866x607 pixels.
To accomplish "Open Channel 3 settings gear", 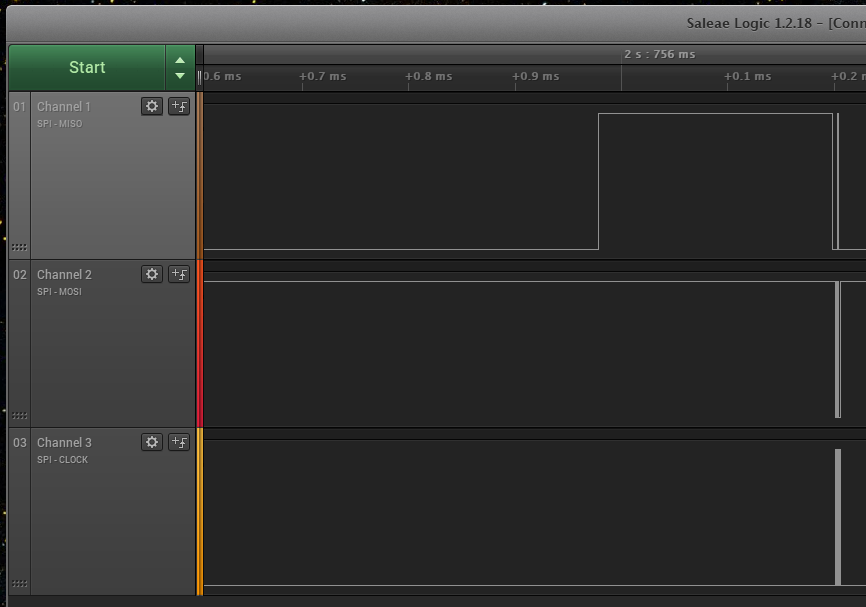I will tap(152, 442).
